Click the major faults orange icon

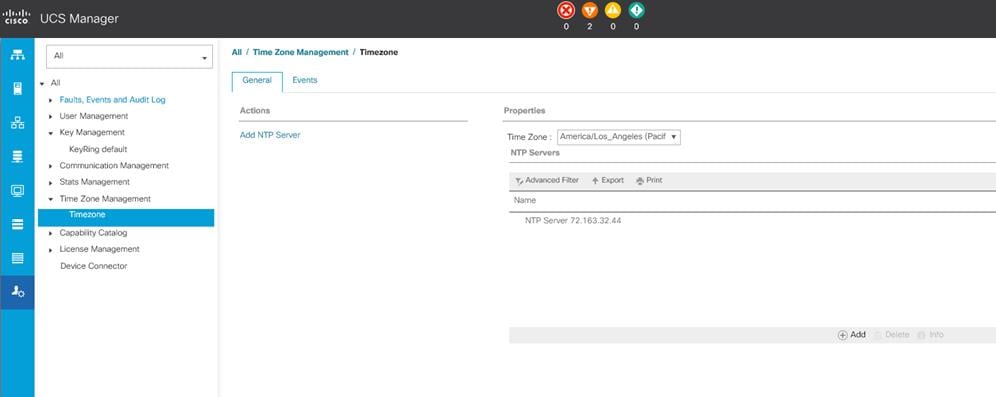click(589, 11)
